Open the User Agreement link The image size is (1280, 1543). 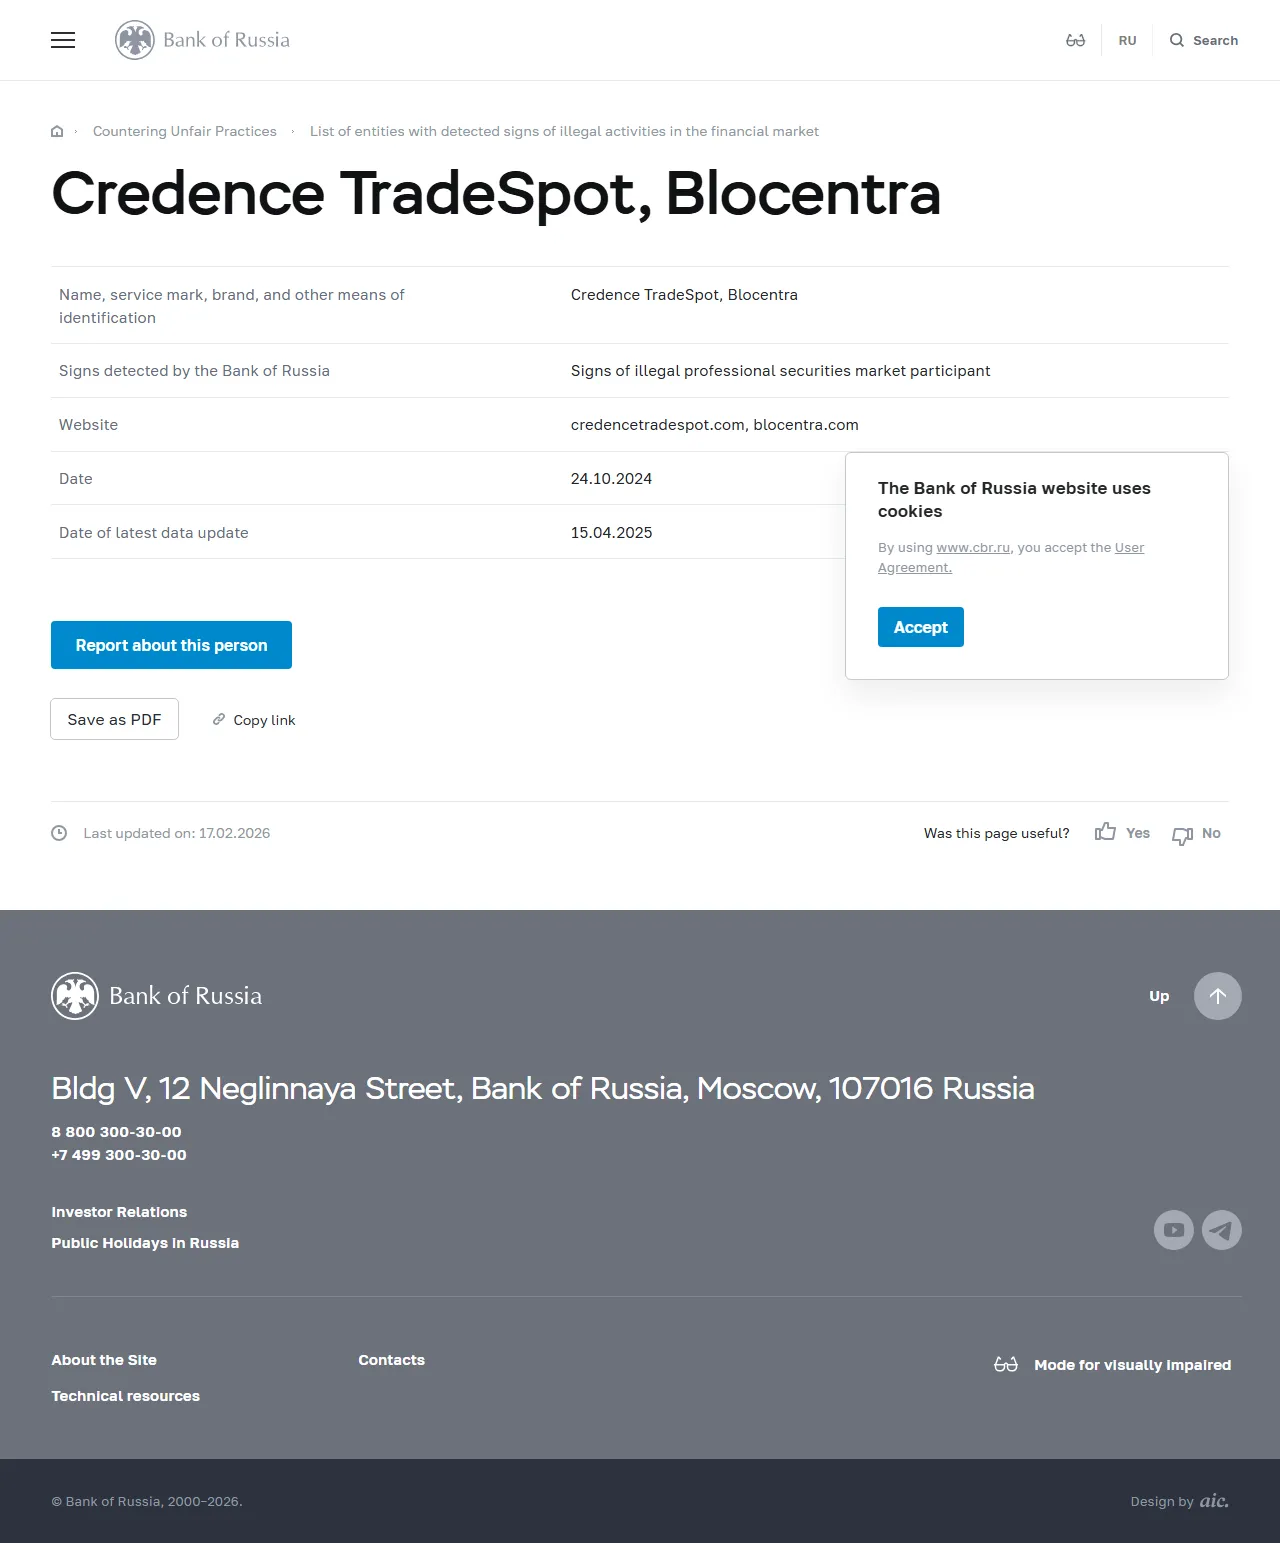[1011, 557]
